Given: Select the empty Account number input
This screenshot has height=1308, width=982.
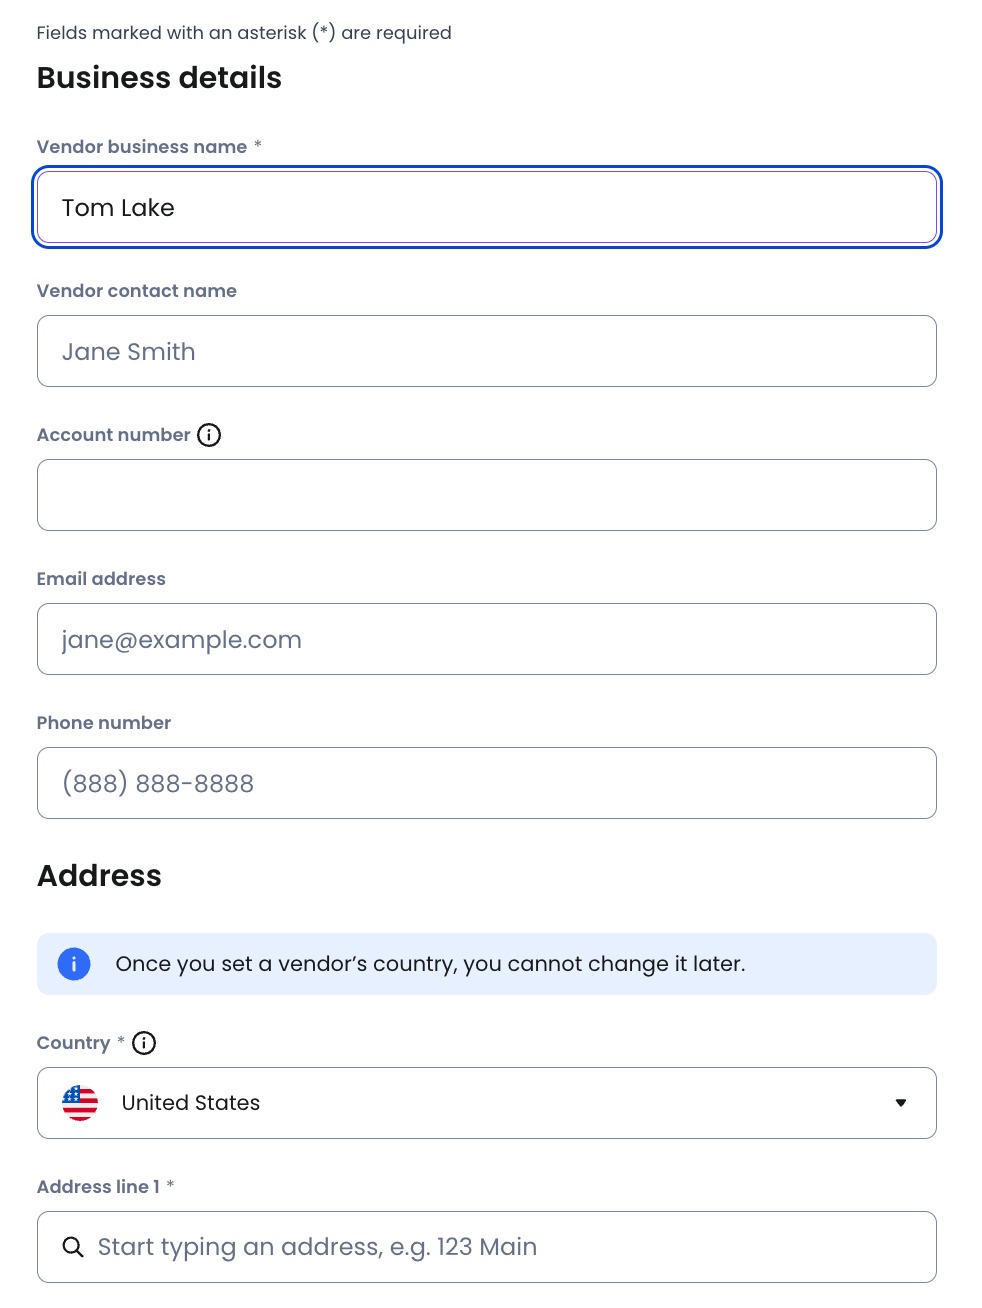Looking at the screenshot, I should click(x=487, y=495).
